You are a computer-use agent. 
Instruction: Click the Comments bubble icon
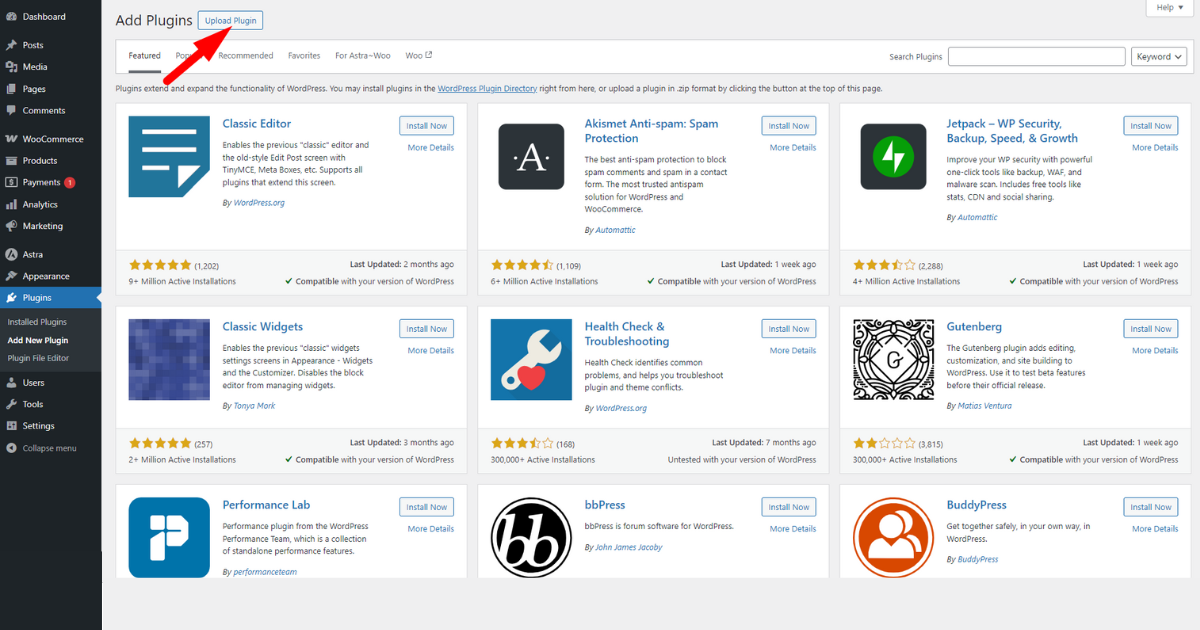(x=10, y=111)
